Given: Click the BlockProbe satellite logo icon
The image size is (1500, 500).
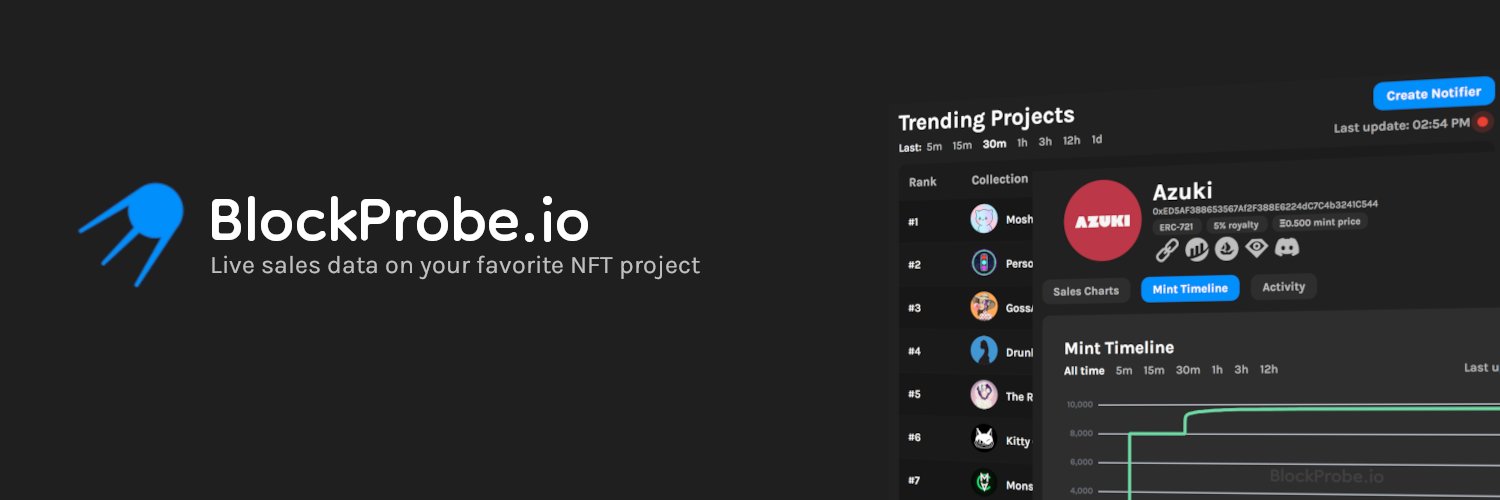Looking at the screenshot, I should click(133, 233).
